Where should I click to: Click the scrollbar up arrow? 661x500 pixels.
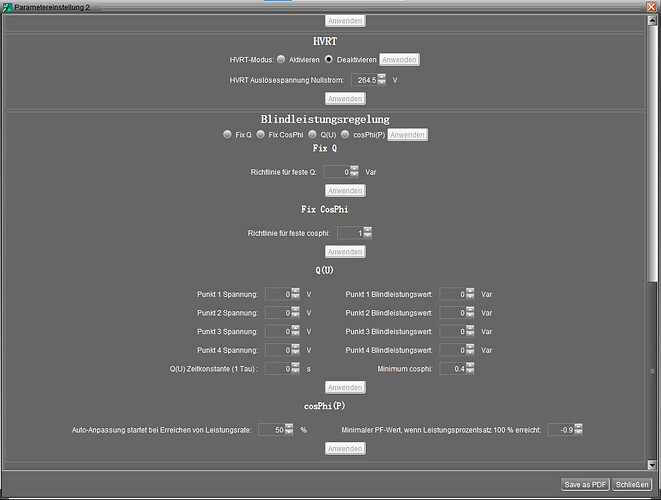(x=652, y=20)
